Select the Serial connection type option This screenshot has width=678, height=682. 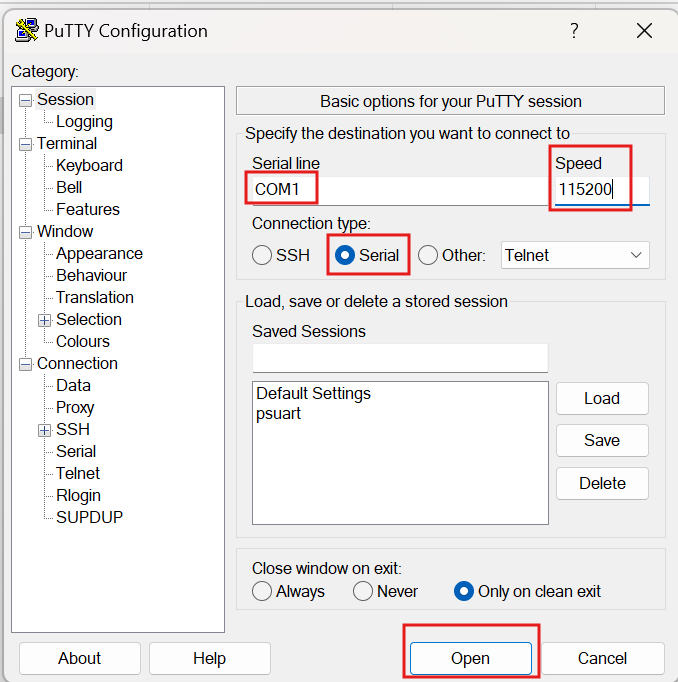345,255
